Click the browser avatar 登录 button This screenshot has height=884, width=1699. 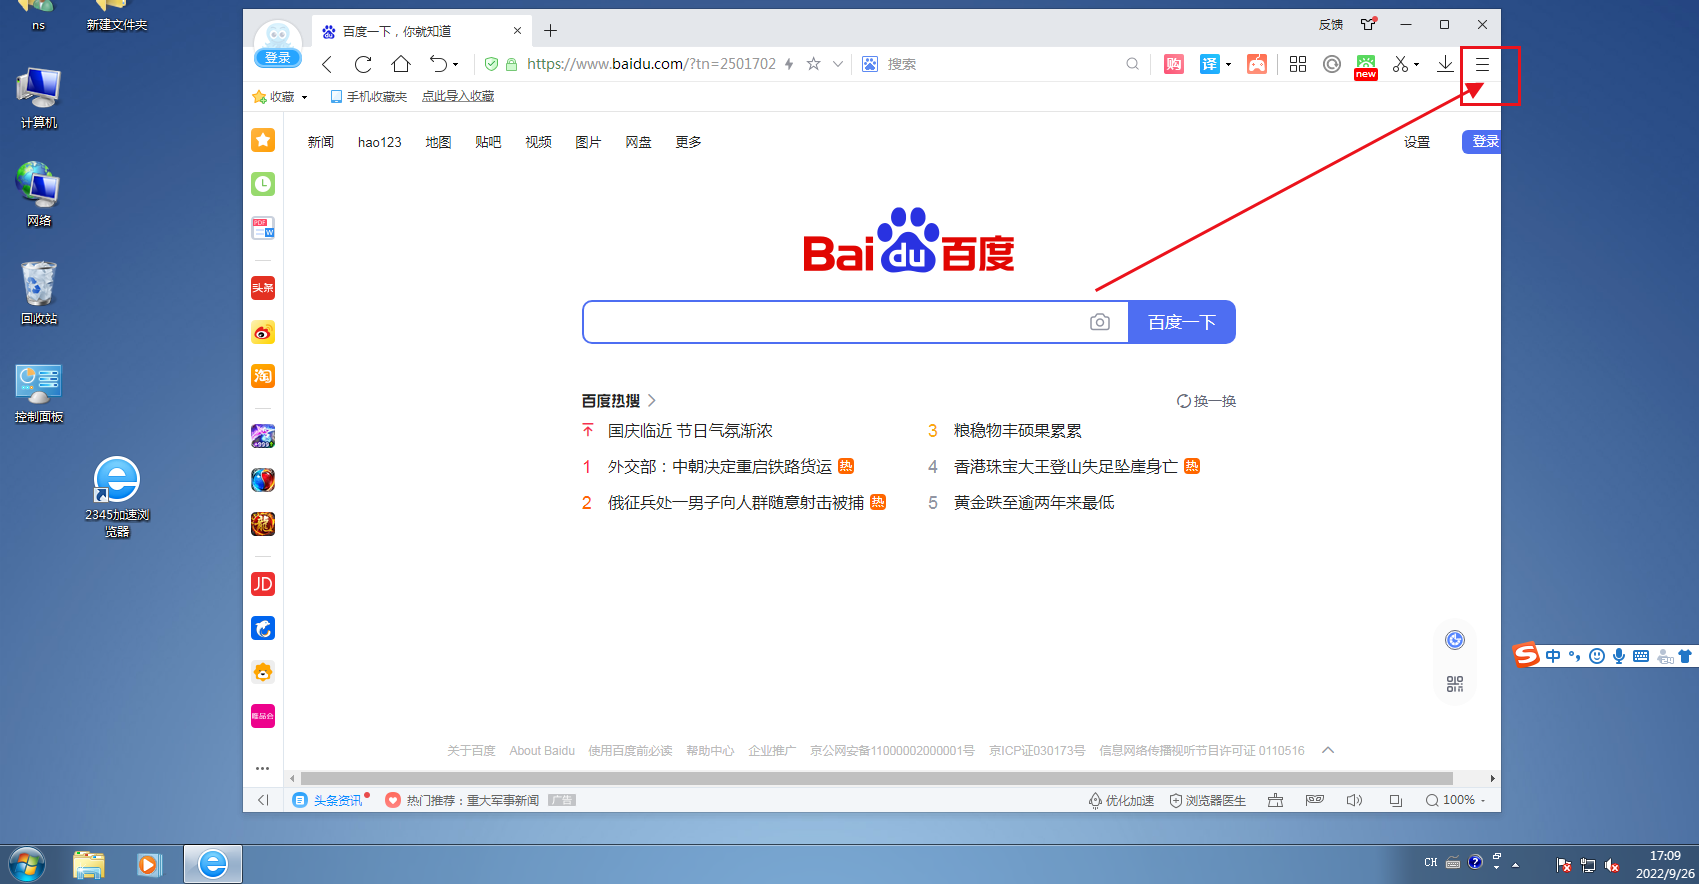point(278,57)
